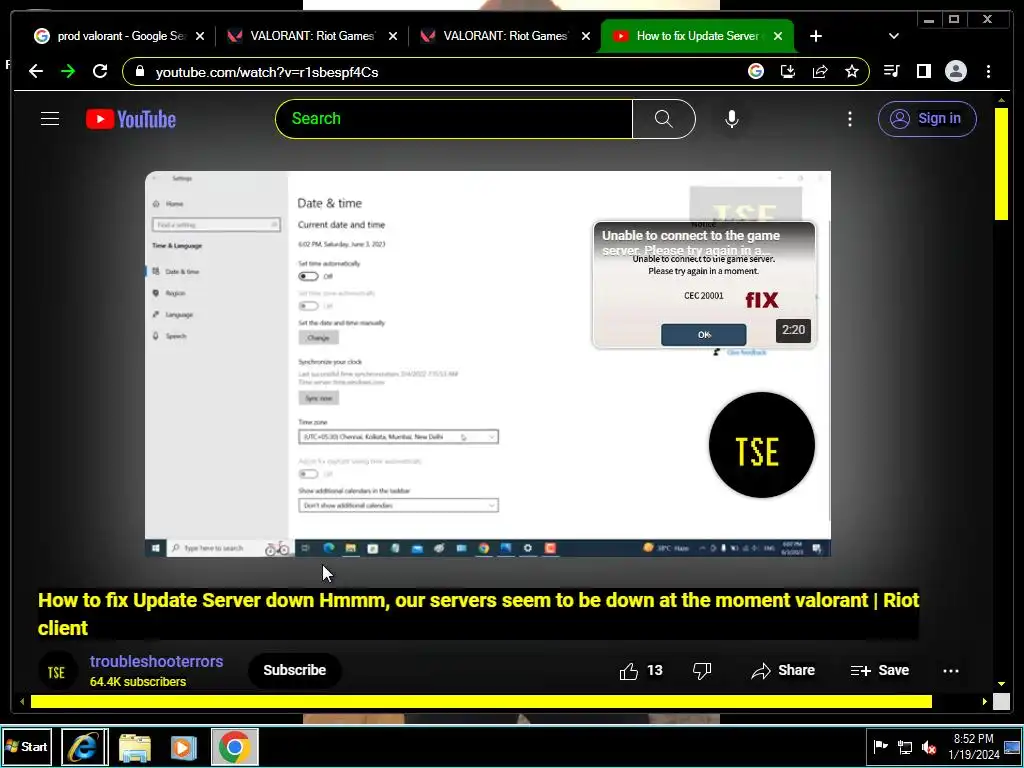Click the vertical scrollbar thumb
Viewport: 1024px width, 768px height.
(1001, 164)
